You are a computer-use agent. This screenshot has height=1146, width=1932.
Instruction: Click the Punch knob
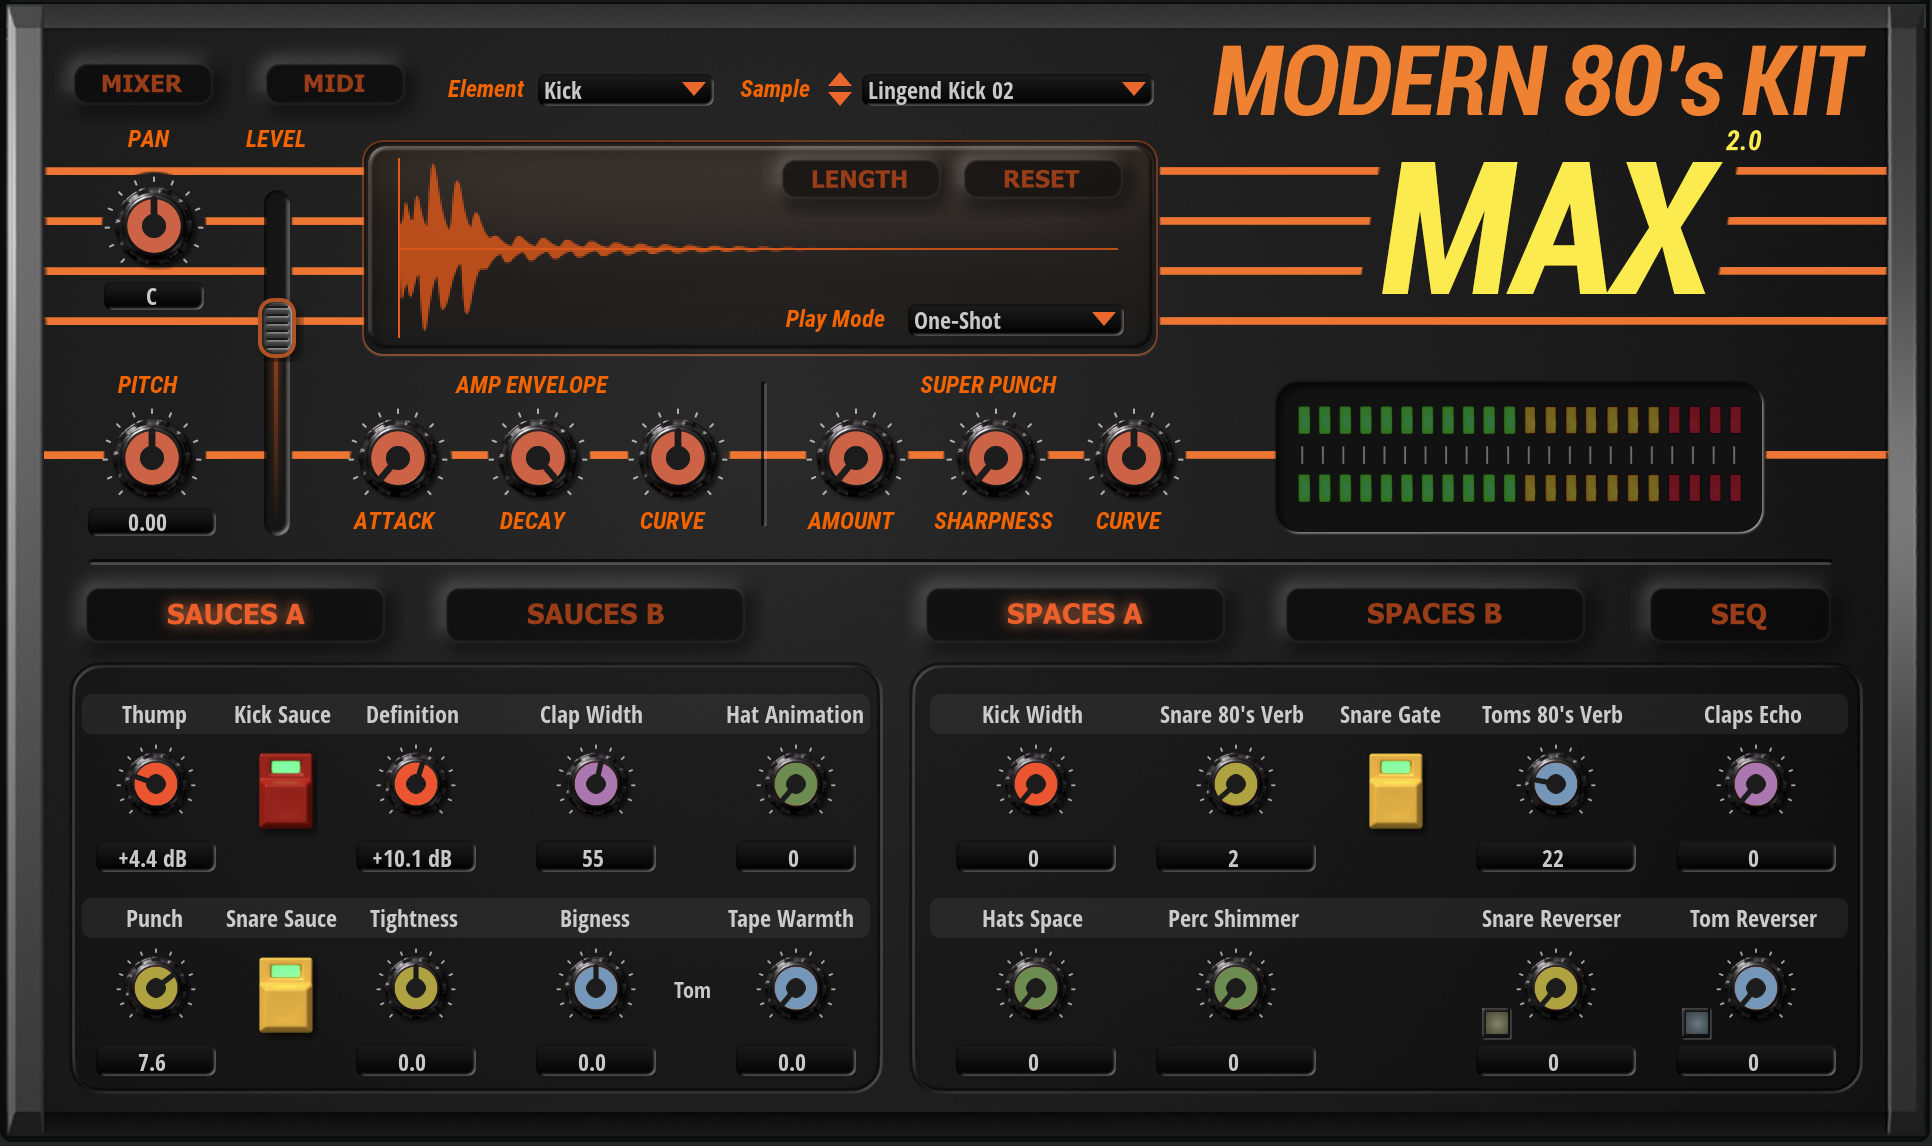point(156,988)
